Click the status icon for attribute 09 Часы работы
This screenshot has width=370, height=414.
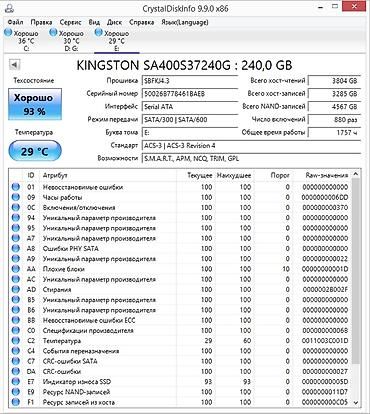[15, 197]
